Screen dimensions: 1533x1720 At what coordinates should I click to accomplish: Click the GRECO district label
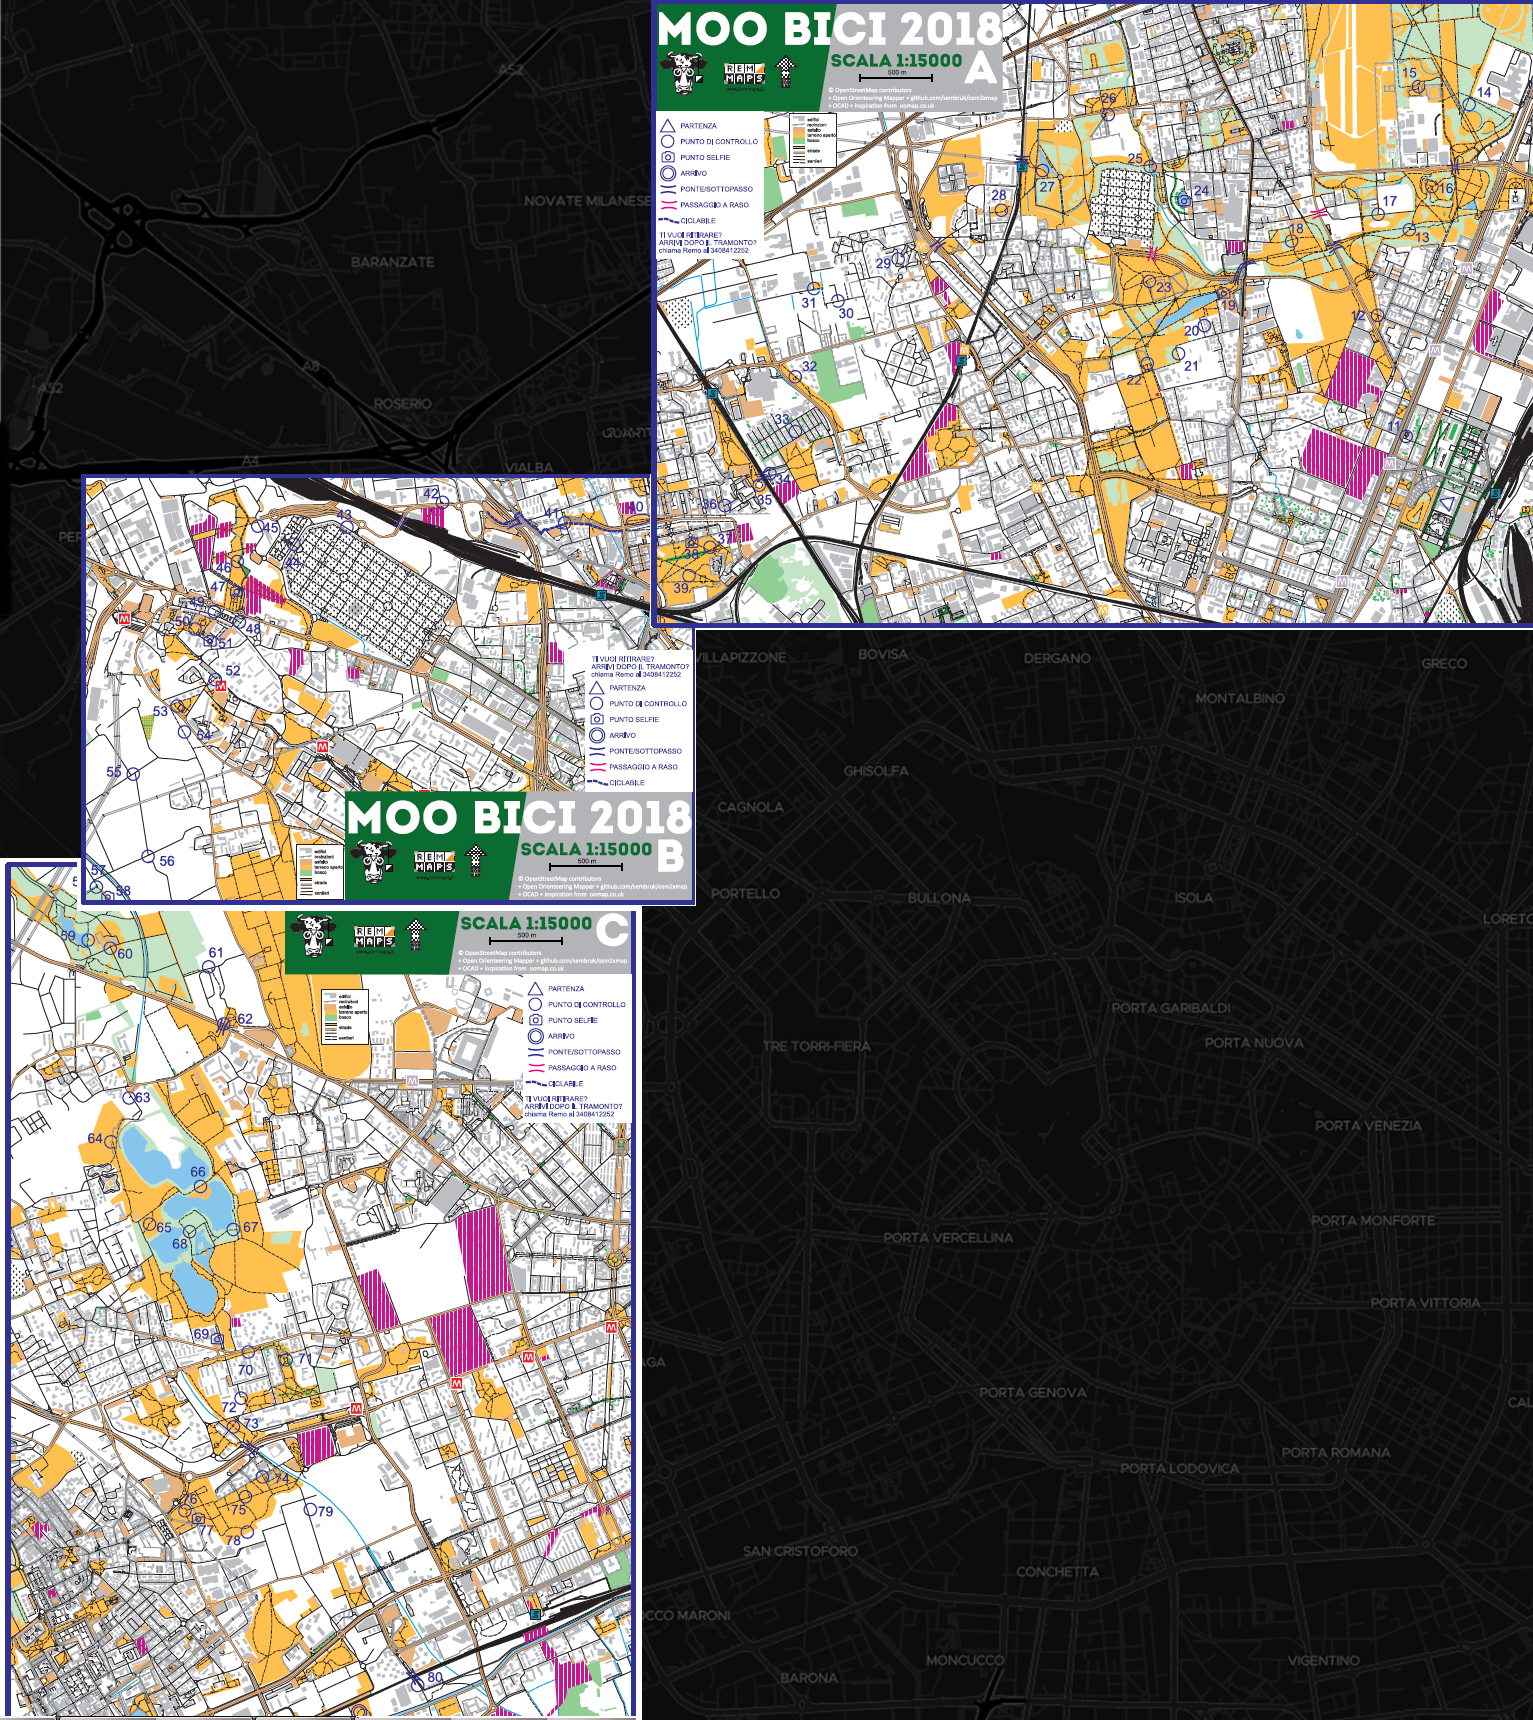pos(1444,663)
